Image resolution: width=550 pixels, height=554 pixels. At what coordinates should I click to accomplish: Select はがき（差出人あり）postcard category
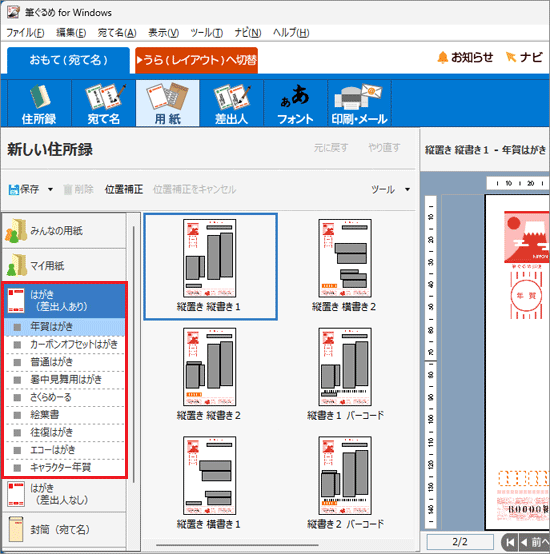pos(65,300)
